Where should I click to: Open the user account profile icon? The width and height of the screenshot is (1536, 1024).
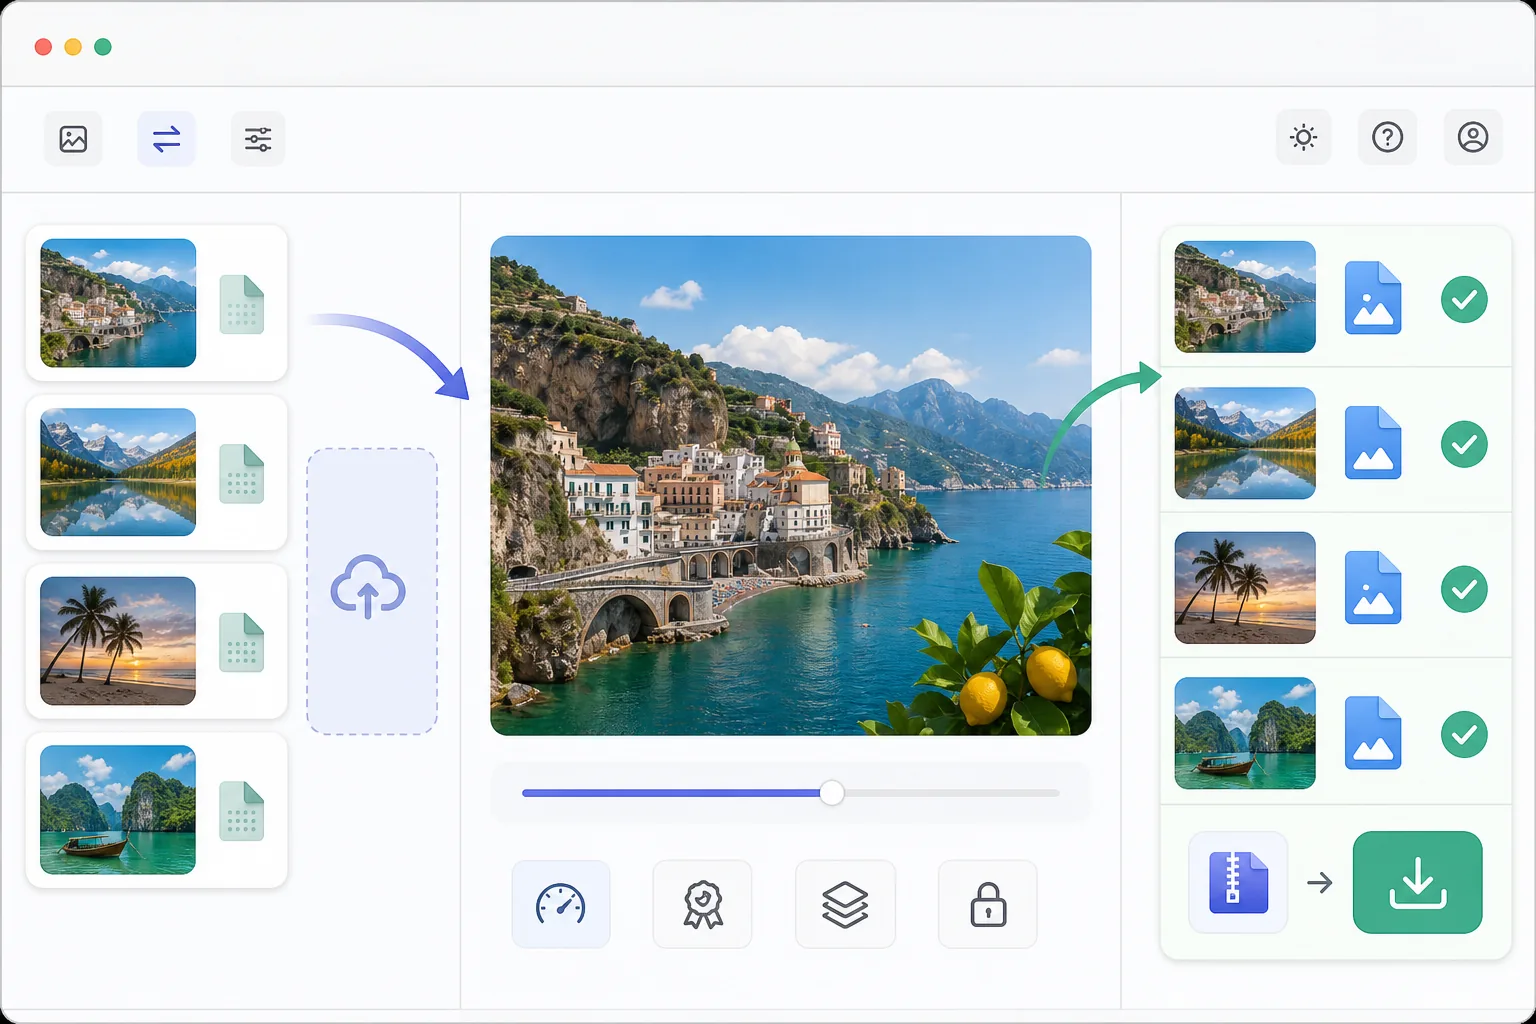point(1473,137)
